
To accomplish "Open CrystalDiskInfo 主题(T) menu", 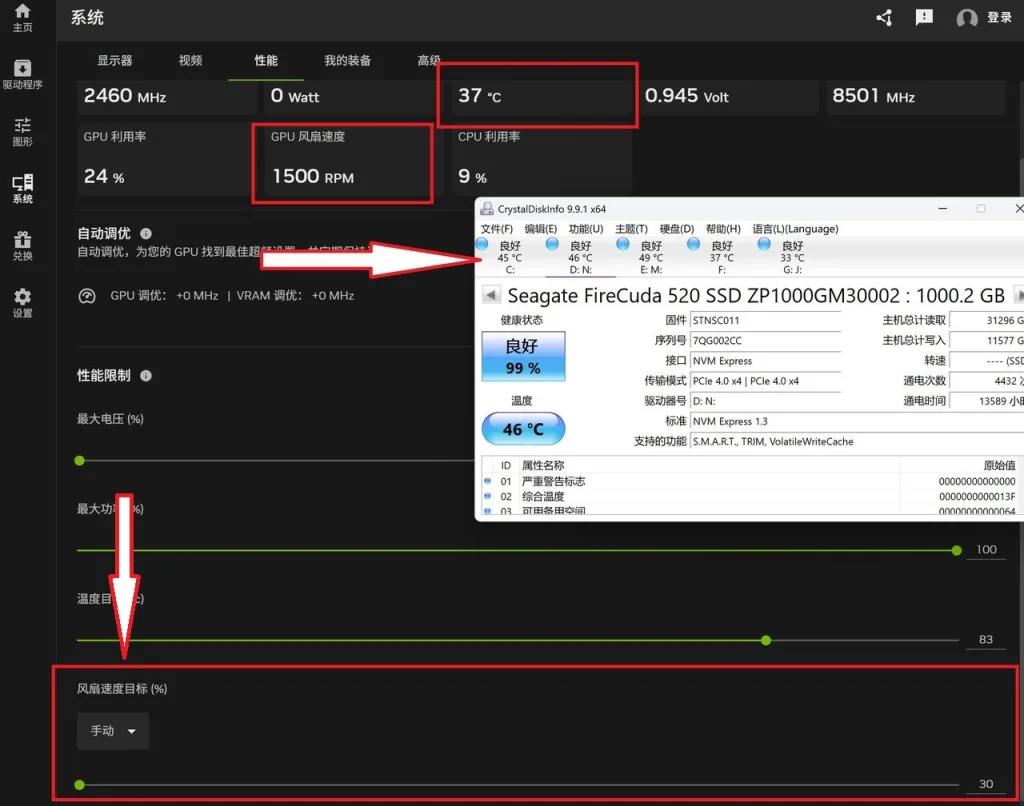I will tap(632, 229).
